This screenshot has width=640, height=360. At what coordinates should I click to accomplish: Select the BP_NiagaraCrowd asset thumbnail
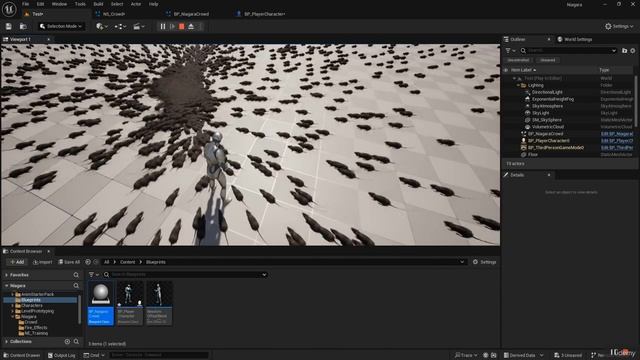[100, 303]
